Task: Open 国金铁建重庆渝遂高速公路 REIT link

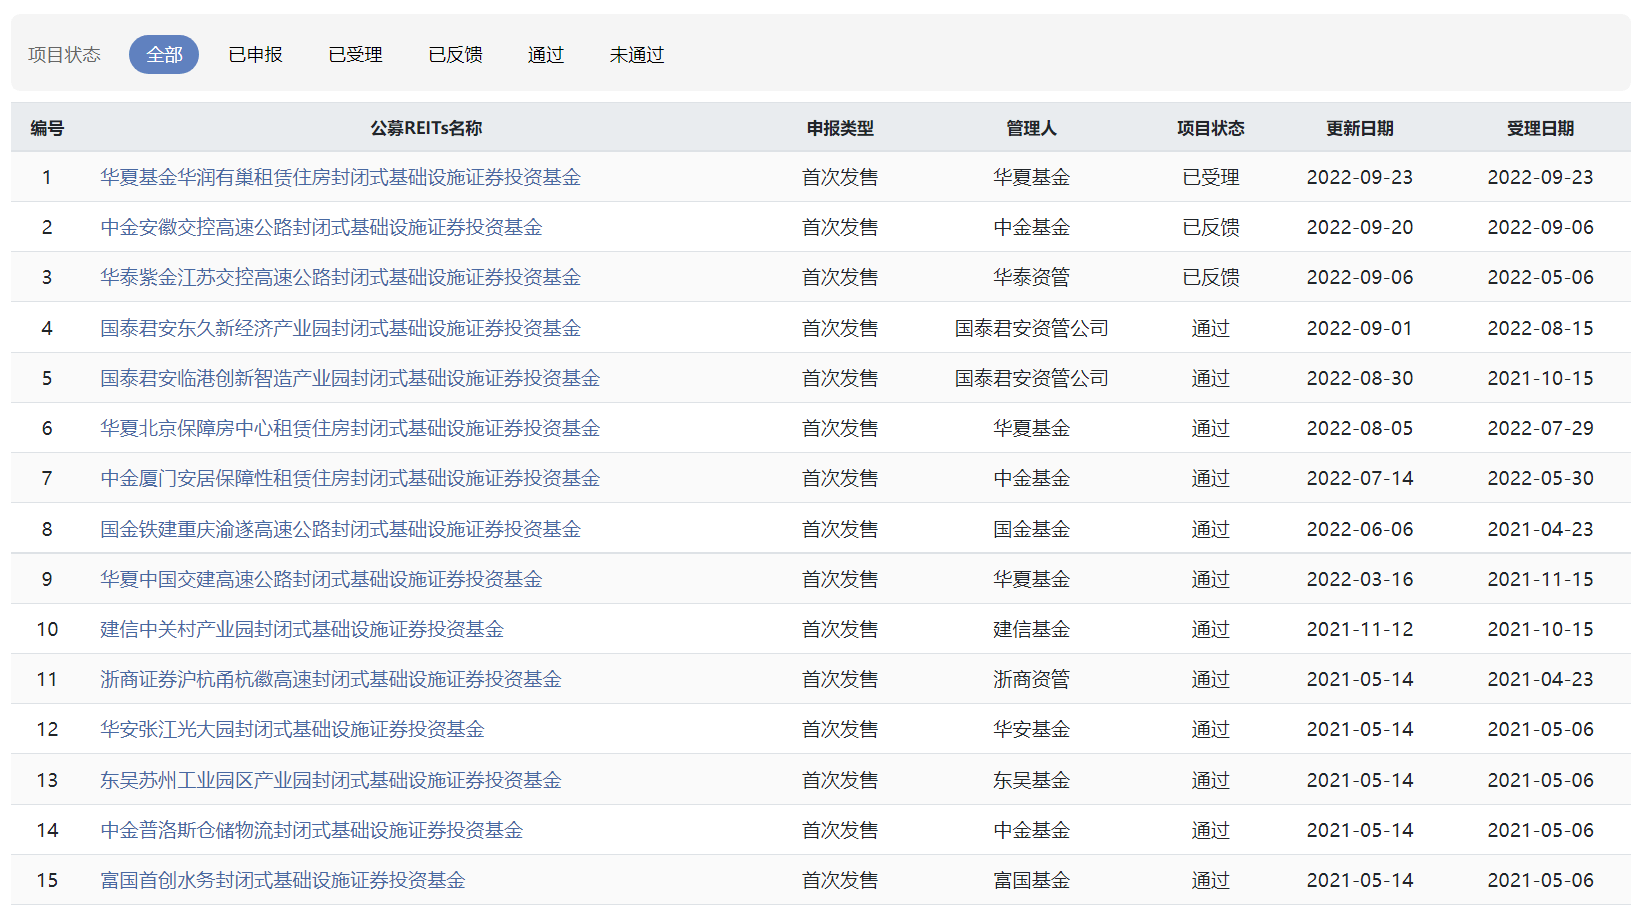Action: click(340, 529)
